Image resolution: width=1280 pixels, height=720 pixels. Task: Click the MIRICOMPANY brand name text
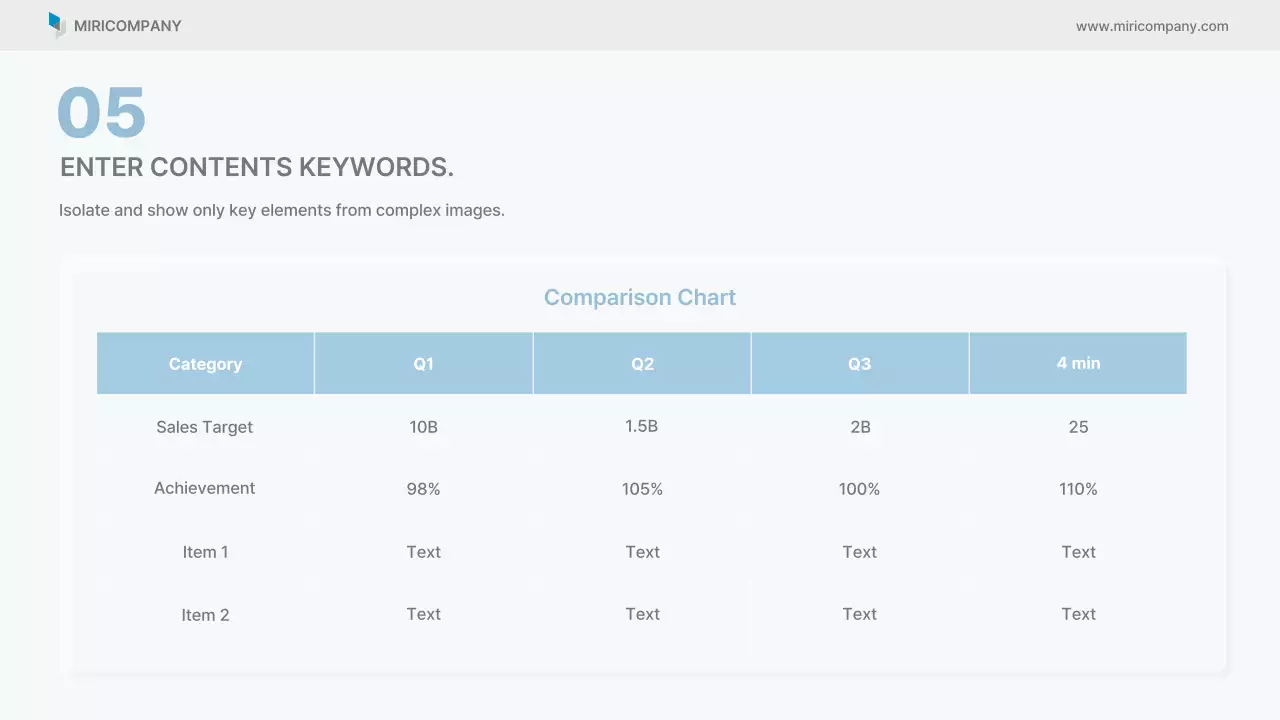pos(128,26)
